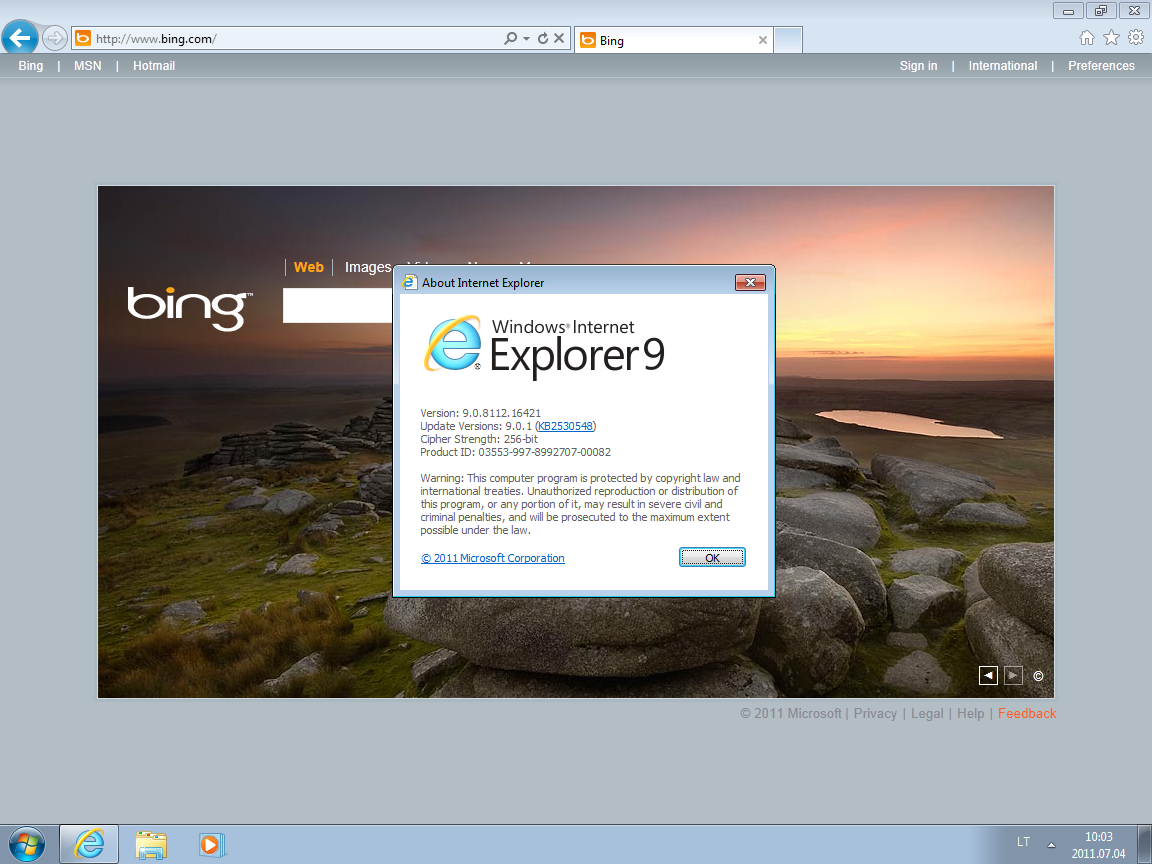Click the copyright info icon on image
The image size is (1152, 864).
click(x=1038, y=676)
